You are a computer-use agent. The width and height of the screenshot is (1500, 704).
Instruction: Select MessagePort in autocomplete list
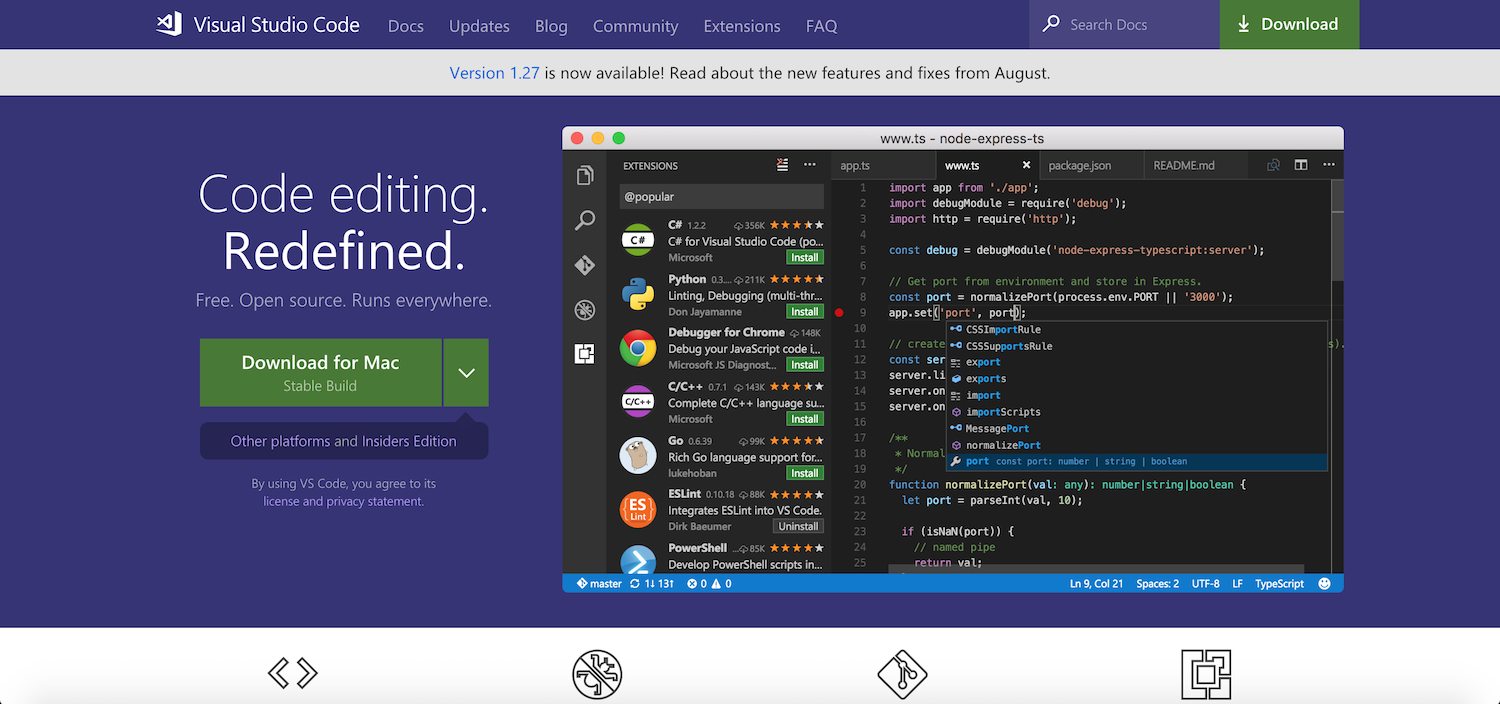[x=1137, y=428]
